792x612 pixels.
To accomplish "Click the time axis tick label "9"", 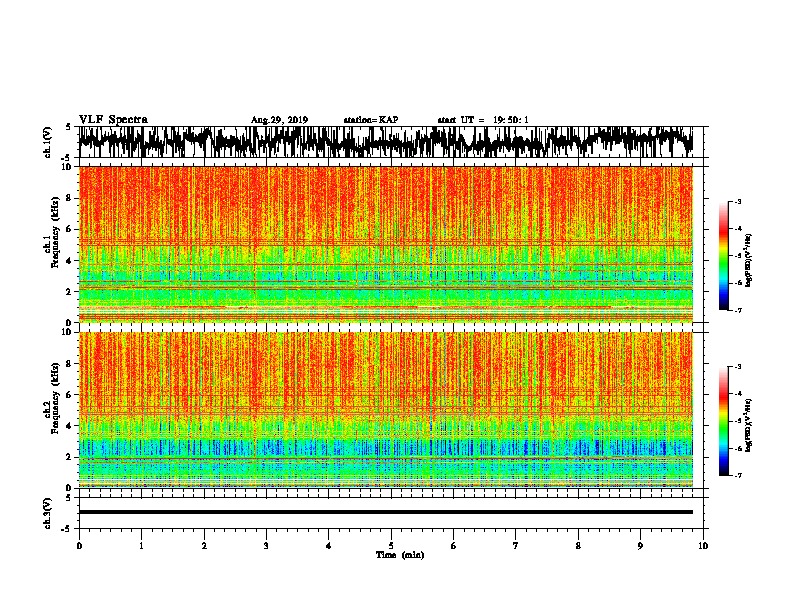I will point(640,546).
